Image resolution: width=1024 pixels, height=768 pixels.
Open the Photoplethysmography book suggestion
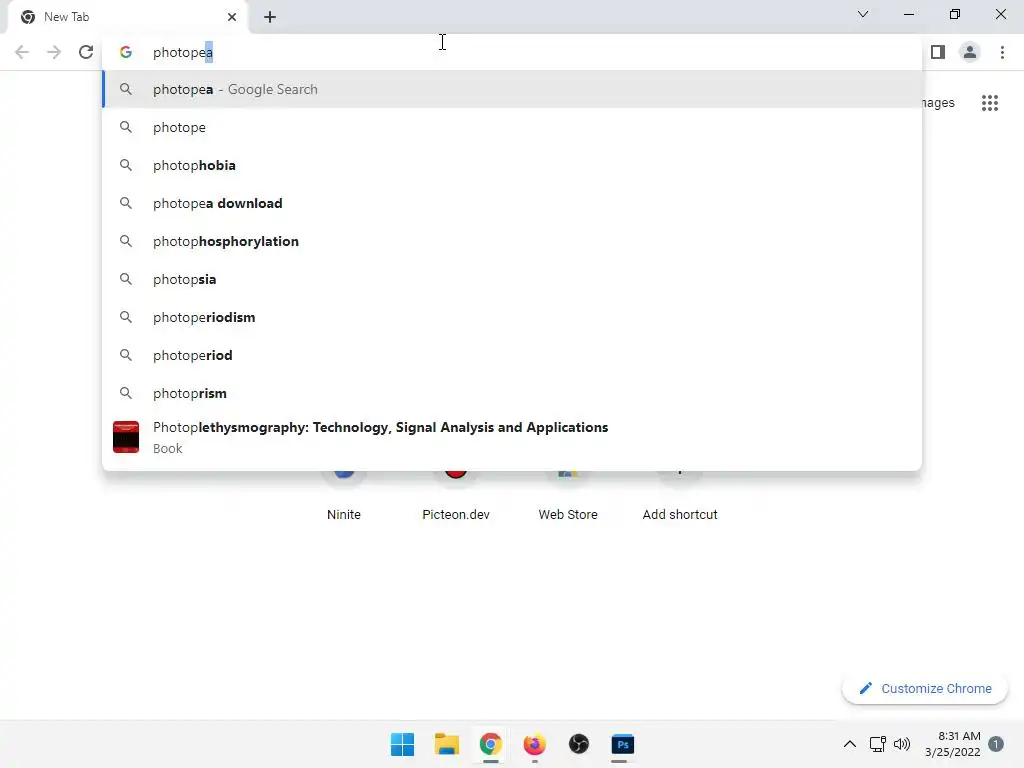click(512, 437)
